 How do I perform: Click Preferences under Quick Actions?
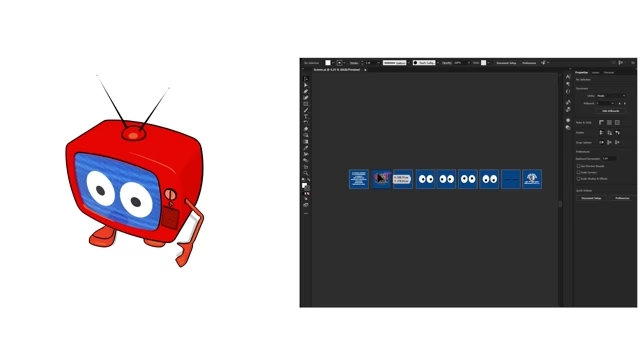tap(622, 198)
